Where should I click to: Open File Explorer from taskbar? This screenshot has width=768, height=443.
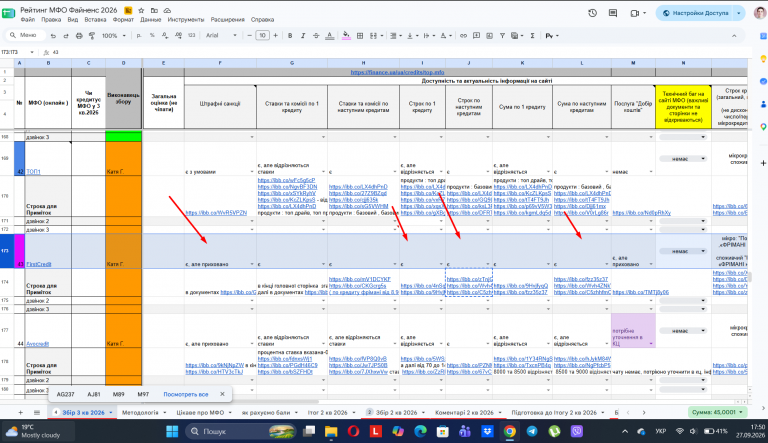click(x=331, y=431)
